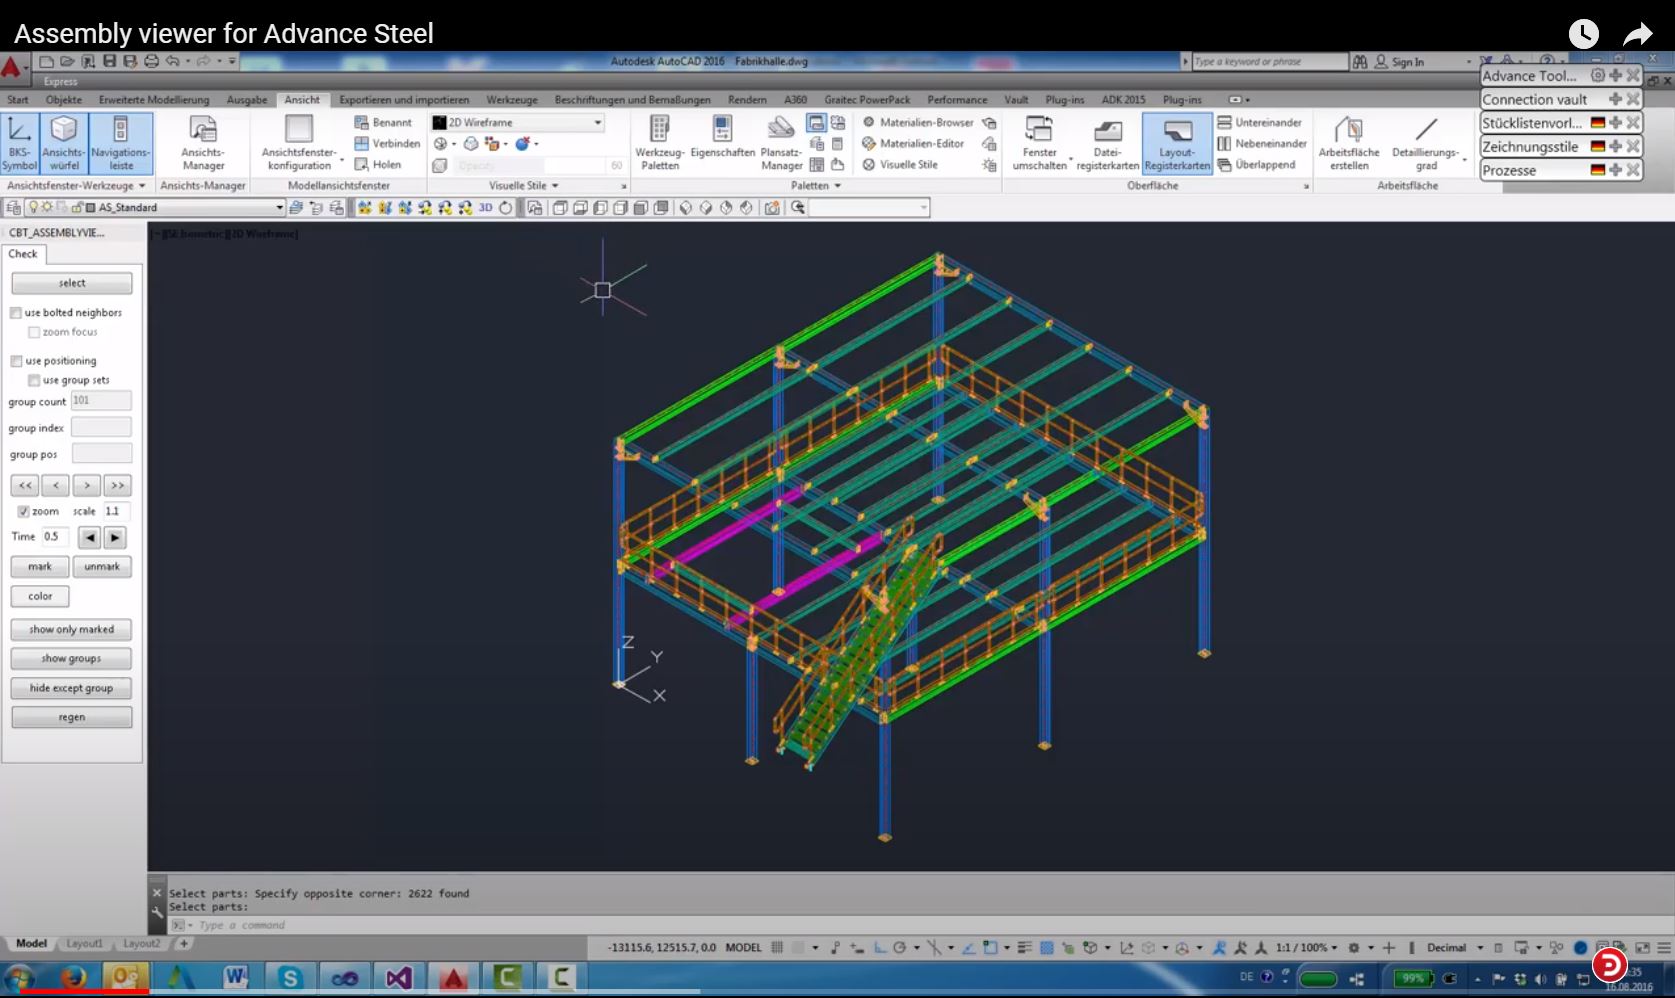Click the hide except group button

(x=71, y=688)
